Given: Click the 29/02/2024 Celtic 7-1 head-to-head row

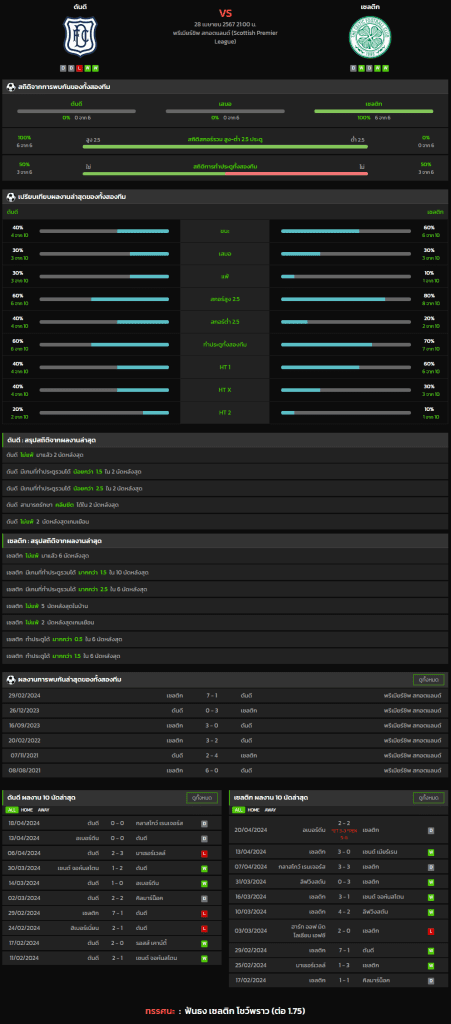Looking at the screenshot, I should (x=225, y=696).
